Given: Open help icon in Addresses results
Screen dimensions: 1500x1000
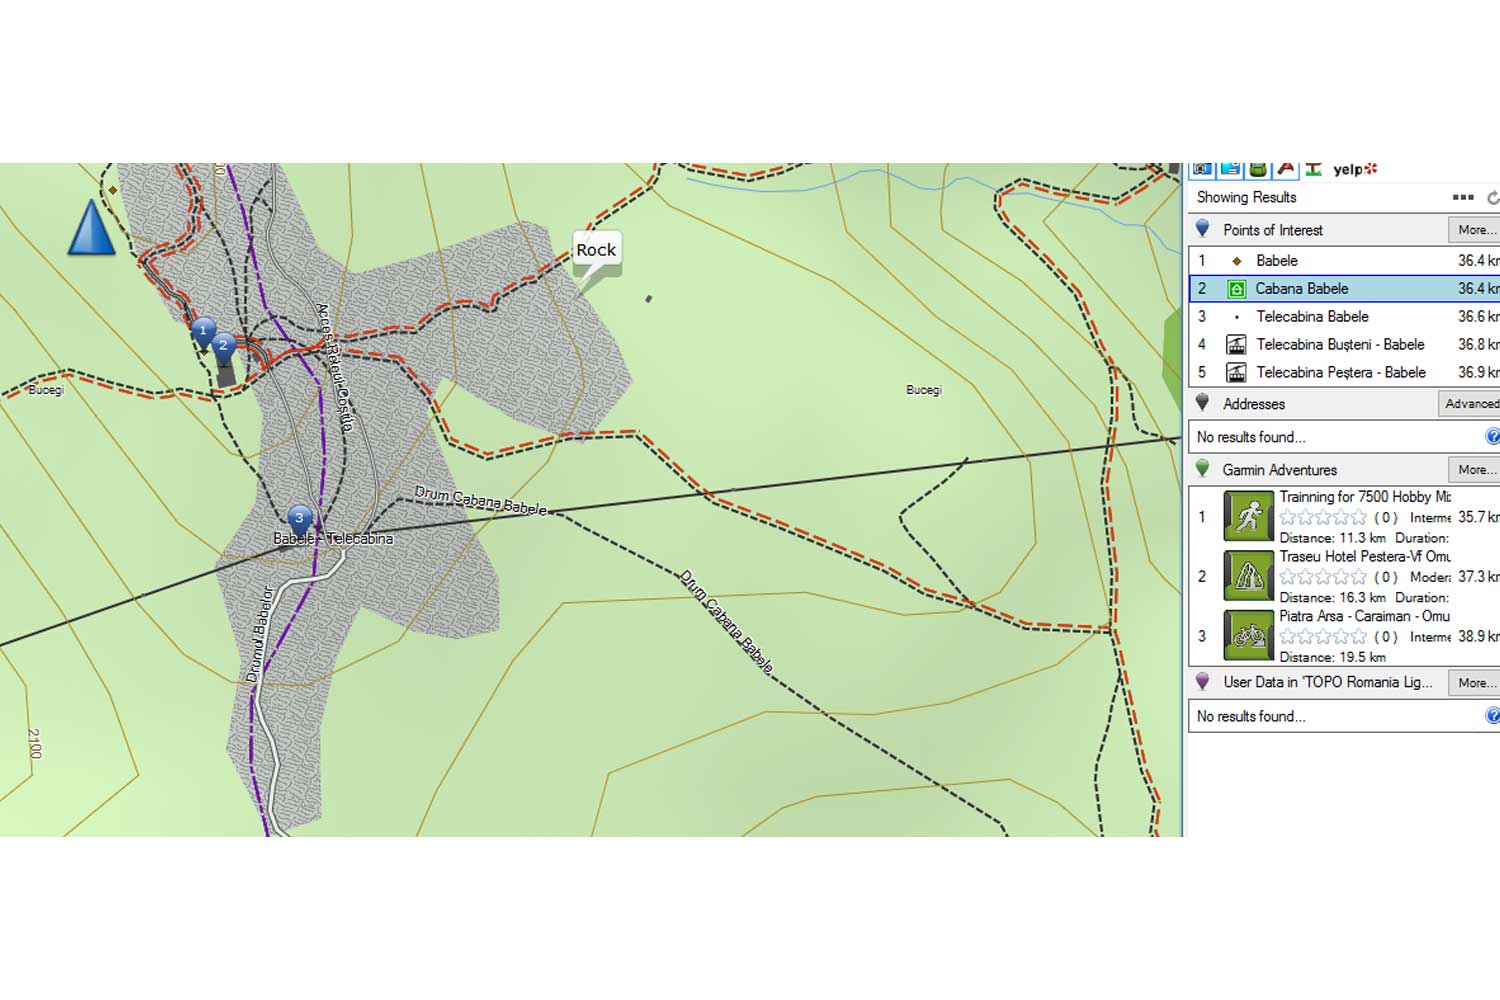Looking at the screenshot, I should pos(1492,437).
